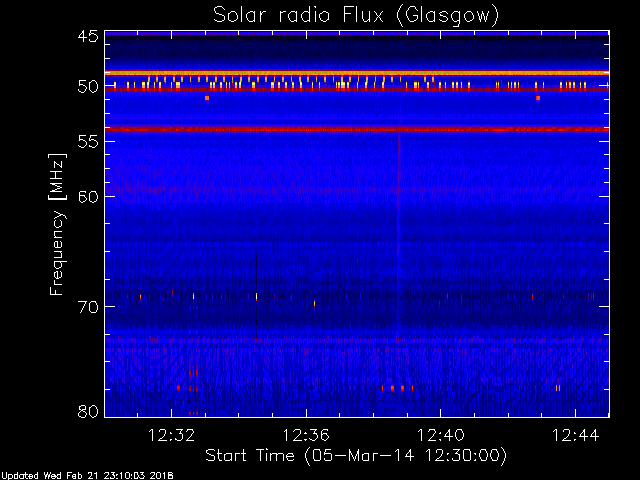Click the 80 frequency tick label
The width and height of the screenshot is (640, 480).
(x=88, y=411)
